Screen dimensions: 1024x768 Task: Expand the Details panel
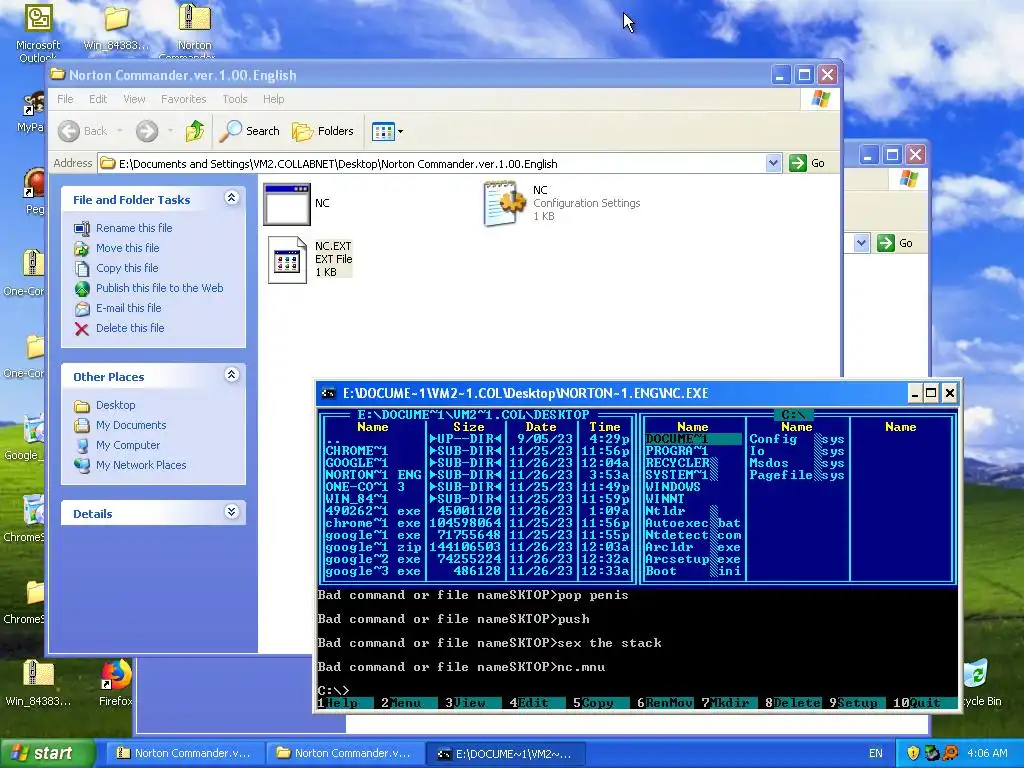click(x=231, y=511)
